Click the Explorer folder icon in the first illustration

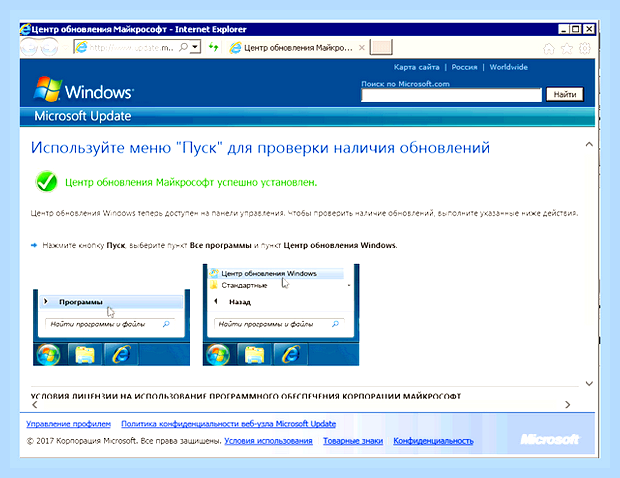(x=85, y=354)
